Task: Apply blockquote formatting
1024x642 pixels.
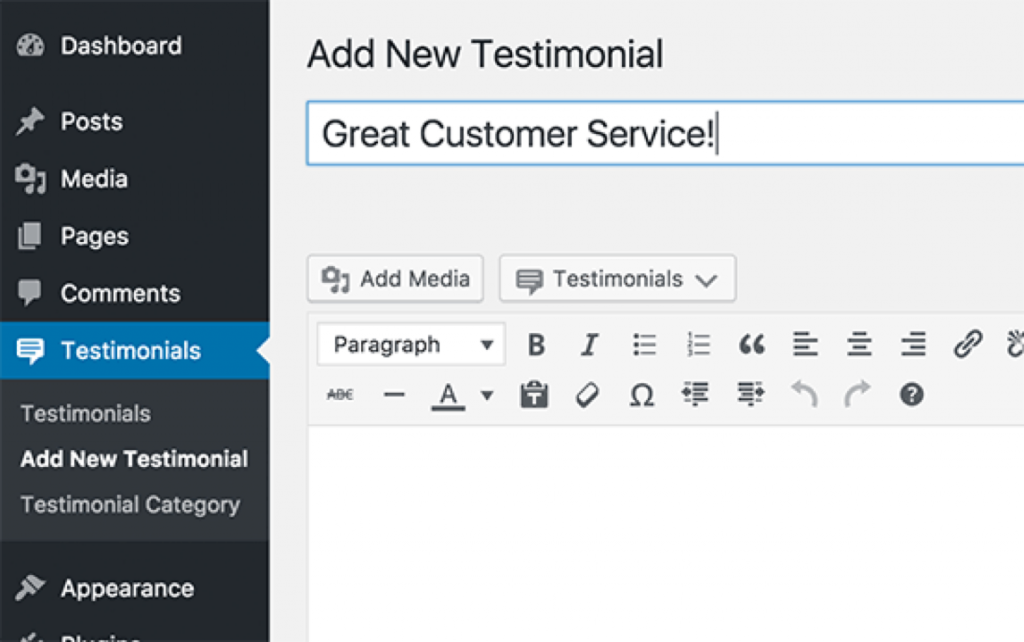Action: pyautogui.click(x=752, y=344)
